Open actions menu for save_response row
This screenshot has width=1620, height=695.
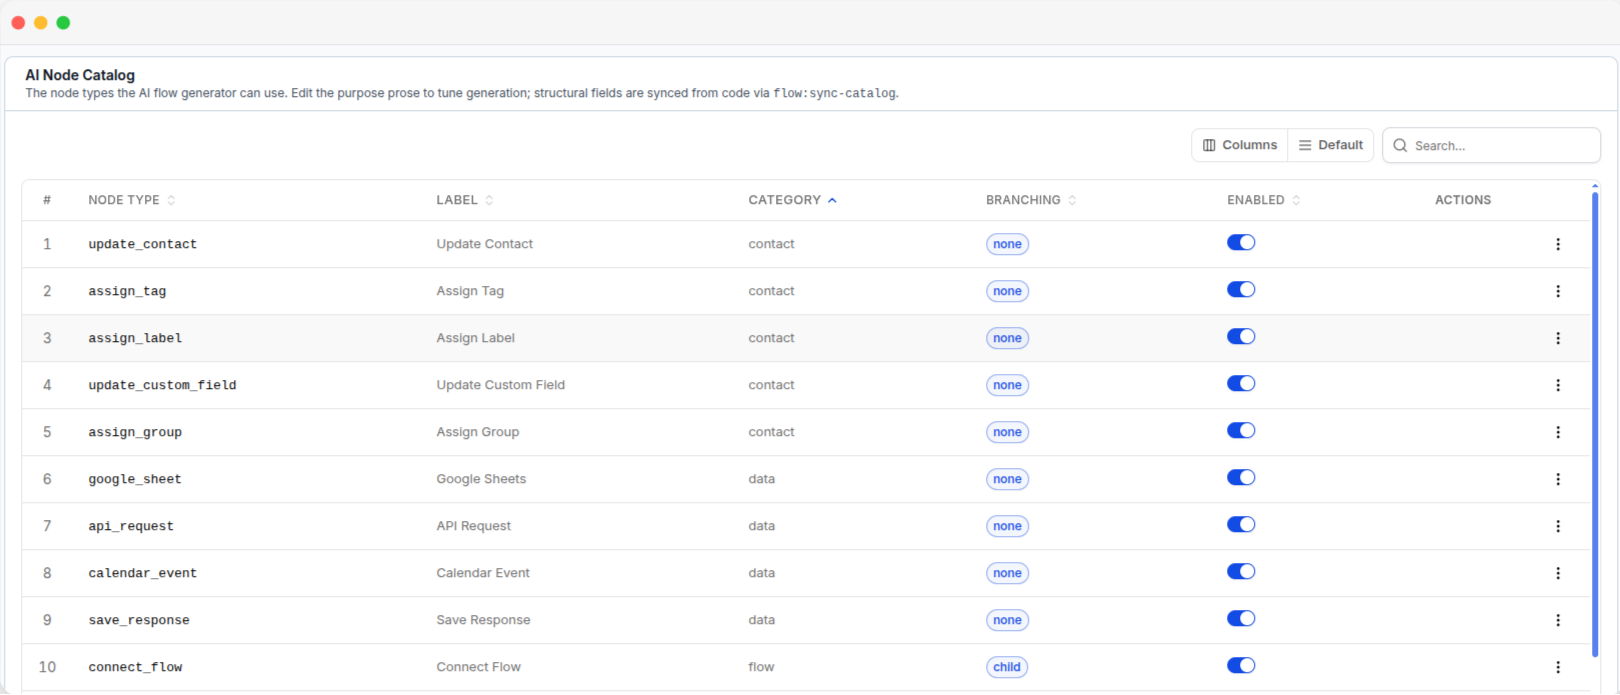(1557, 620)
